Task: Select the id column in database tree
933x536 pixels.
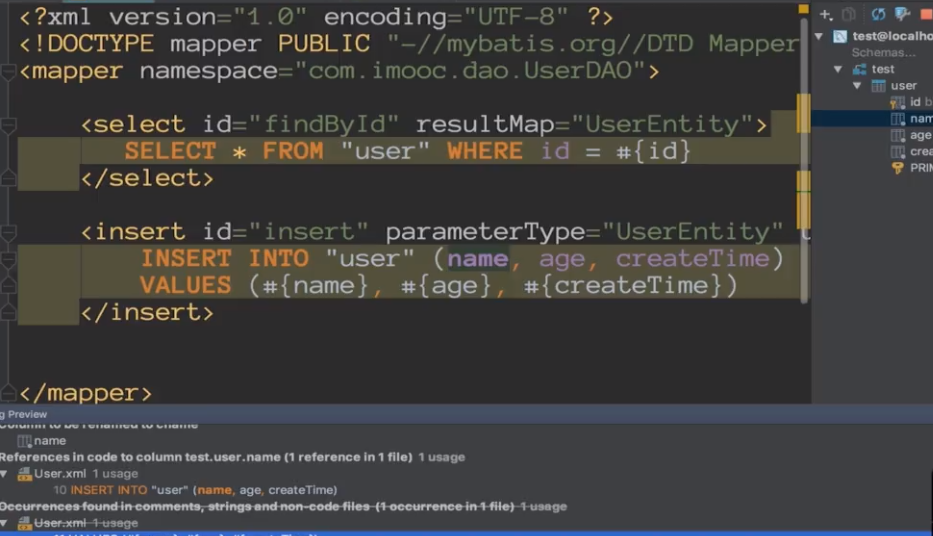Action: click(x=916, y=102)
